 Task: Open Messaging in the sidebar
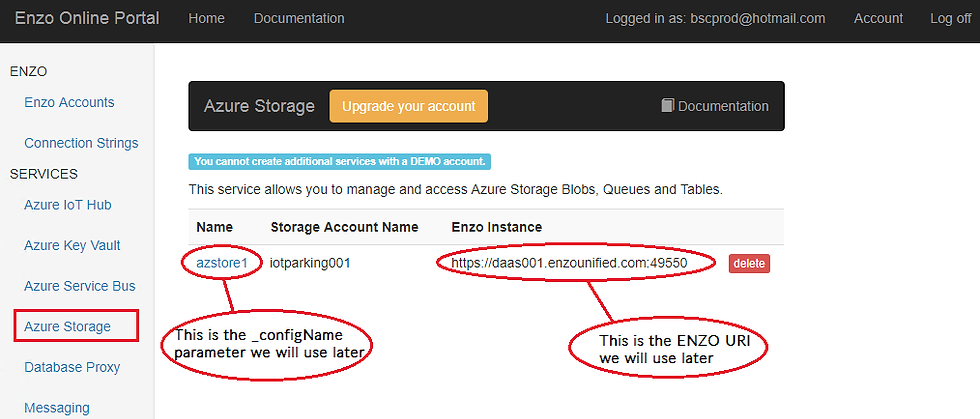(57, 408)
